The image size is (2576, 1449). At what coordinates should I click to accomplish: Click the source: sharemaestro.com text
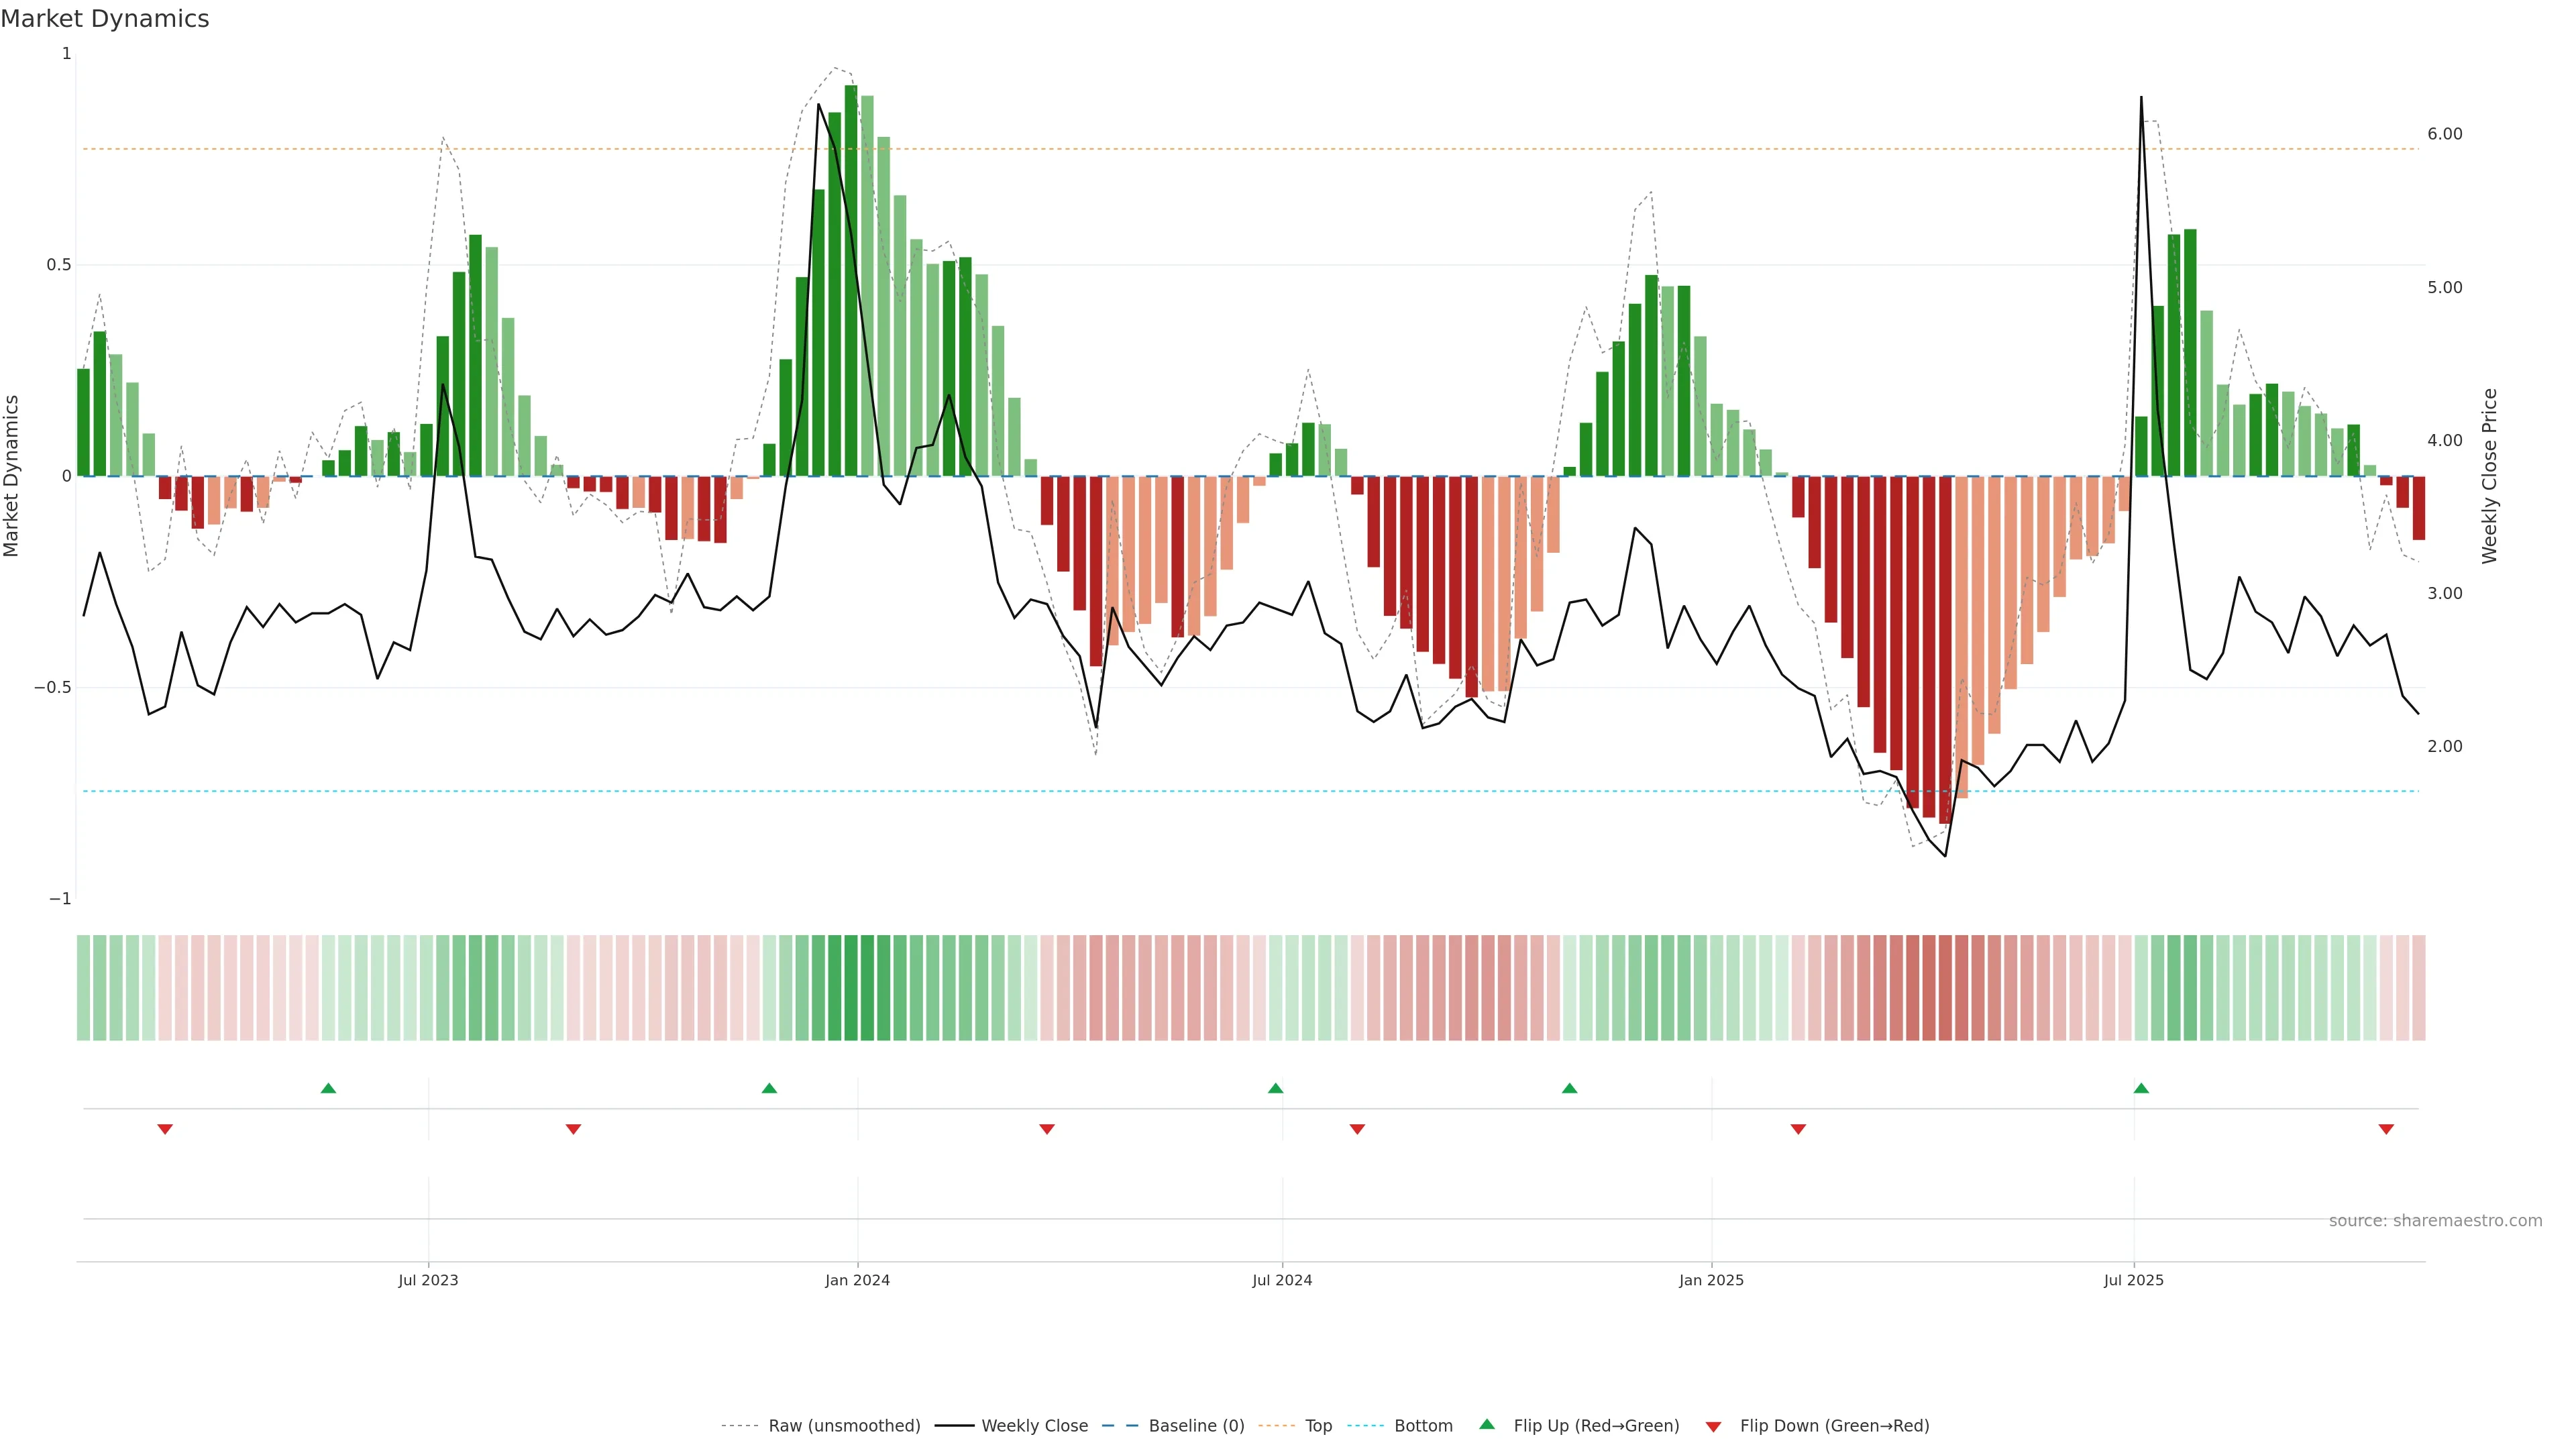click(2435, 1221)
